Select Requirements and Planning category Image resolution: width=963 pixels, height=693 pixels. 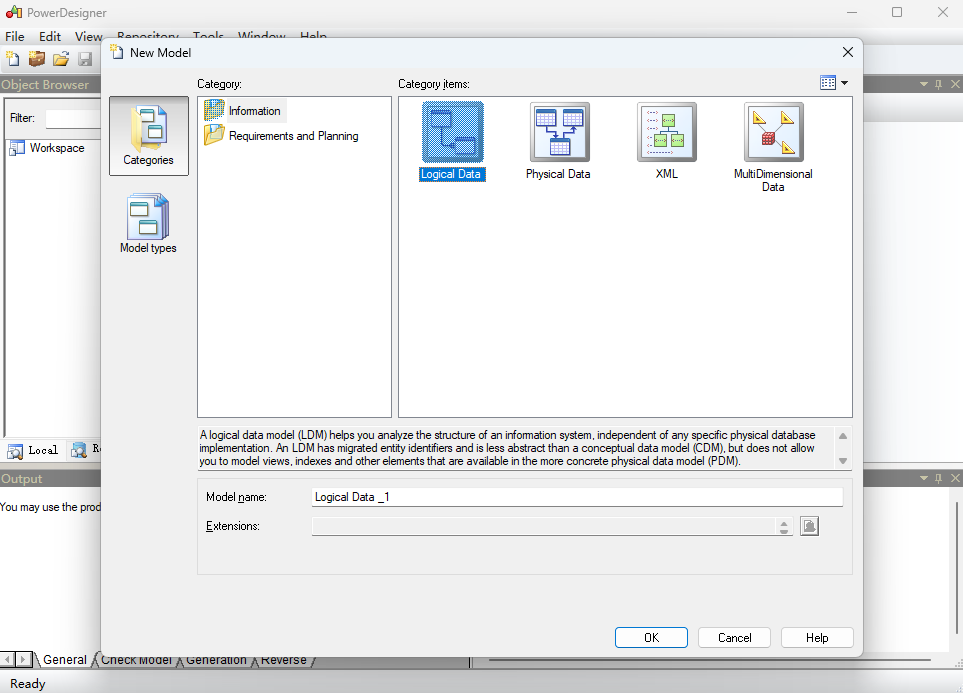[292, 136]
